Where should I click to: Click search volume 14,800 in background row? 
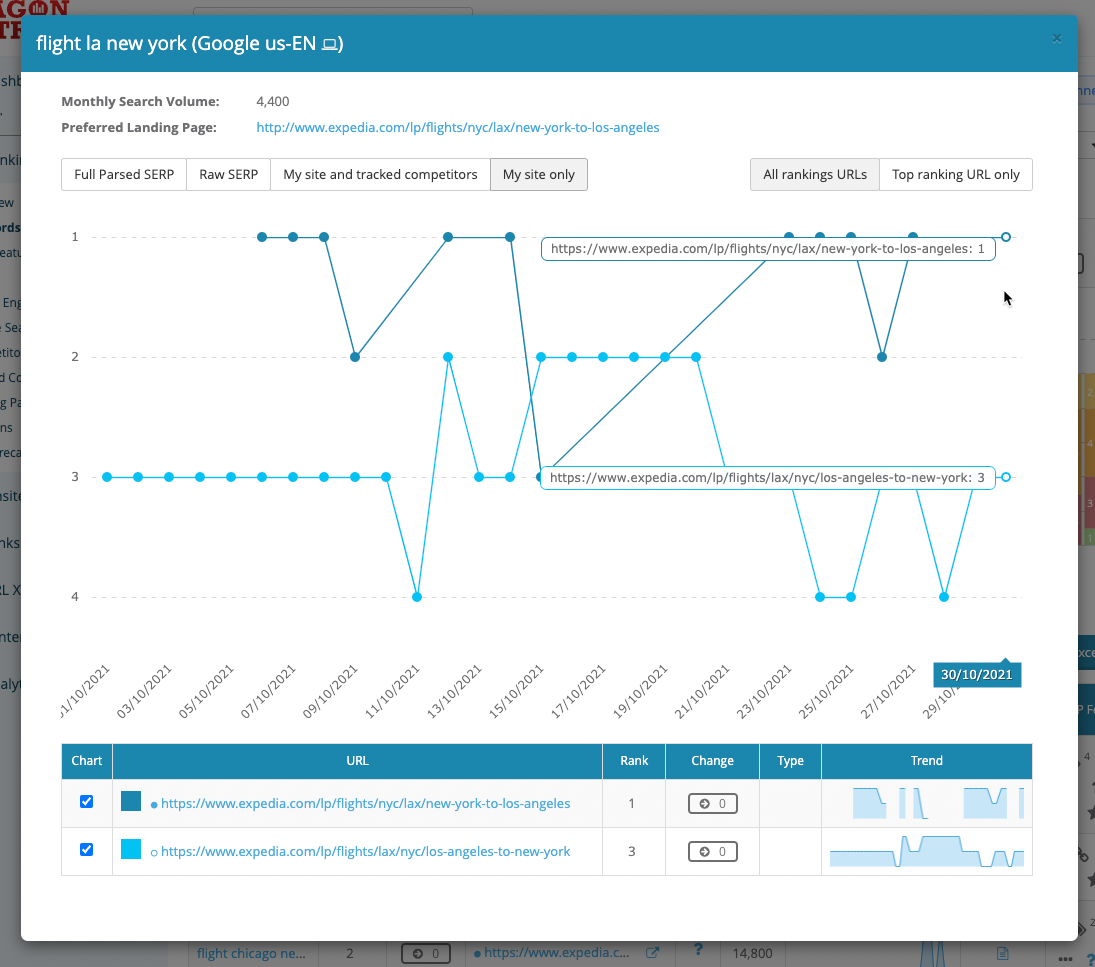[752, 953]
